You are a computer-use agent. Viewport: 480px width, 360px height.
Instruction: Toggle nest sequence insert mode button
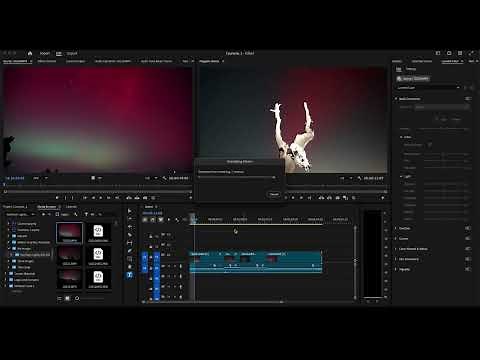click(145, 220)
